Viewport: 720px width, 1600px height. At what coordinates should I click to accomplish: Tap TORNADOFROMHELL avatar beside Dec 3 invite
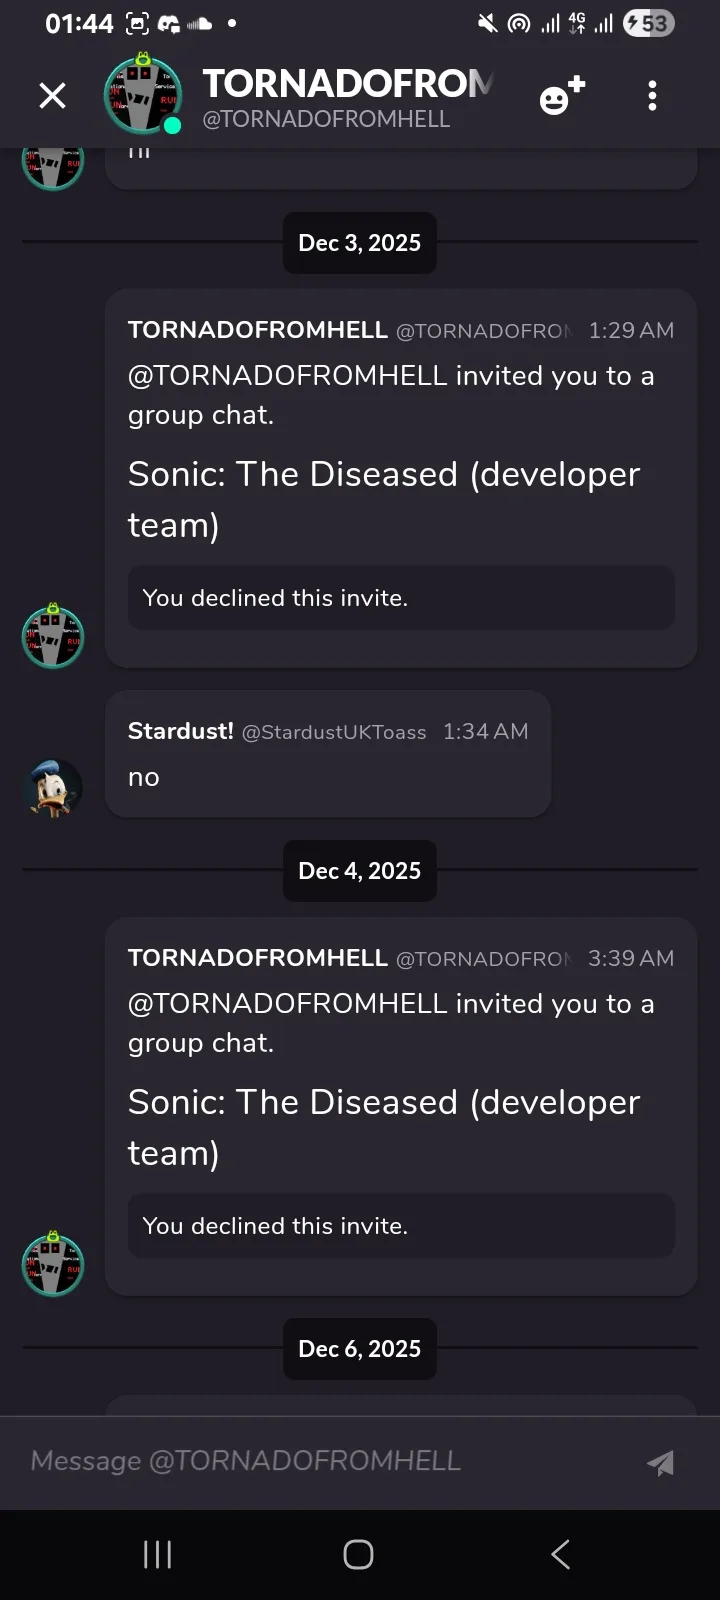coord(53,635)
